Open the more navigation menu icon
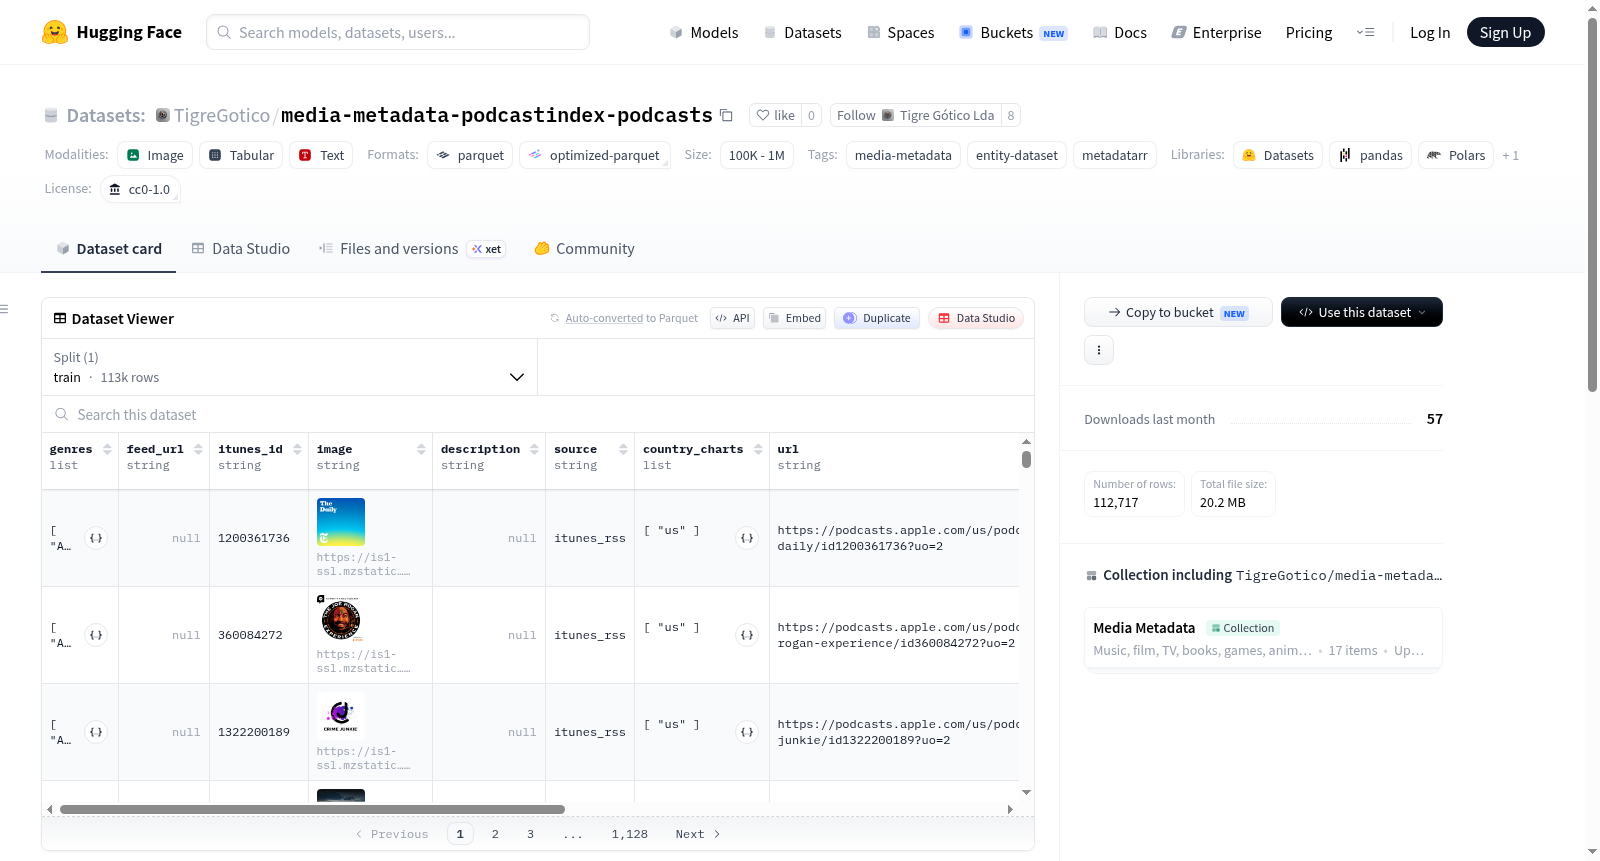The height and width of the screenshot is (861, 1600). [1365, 32]
